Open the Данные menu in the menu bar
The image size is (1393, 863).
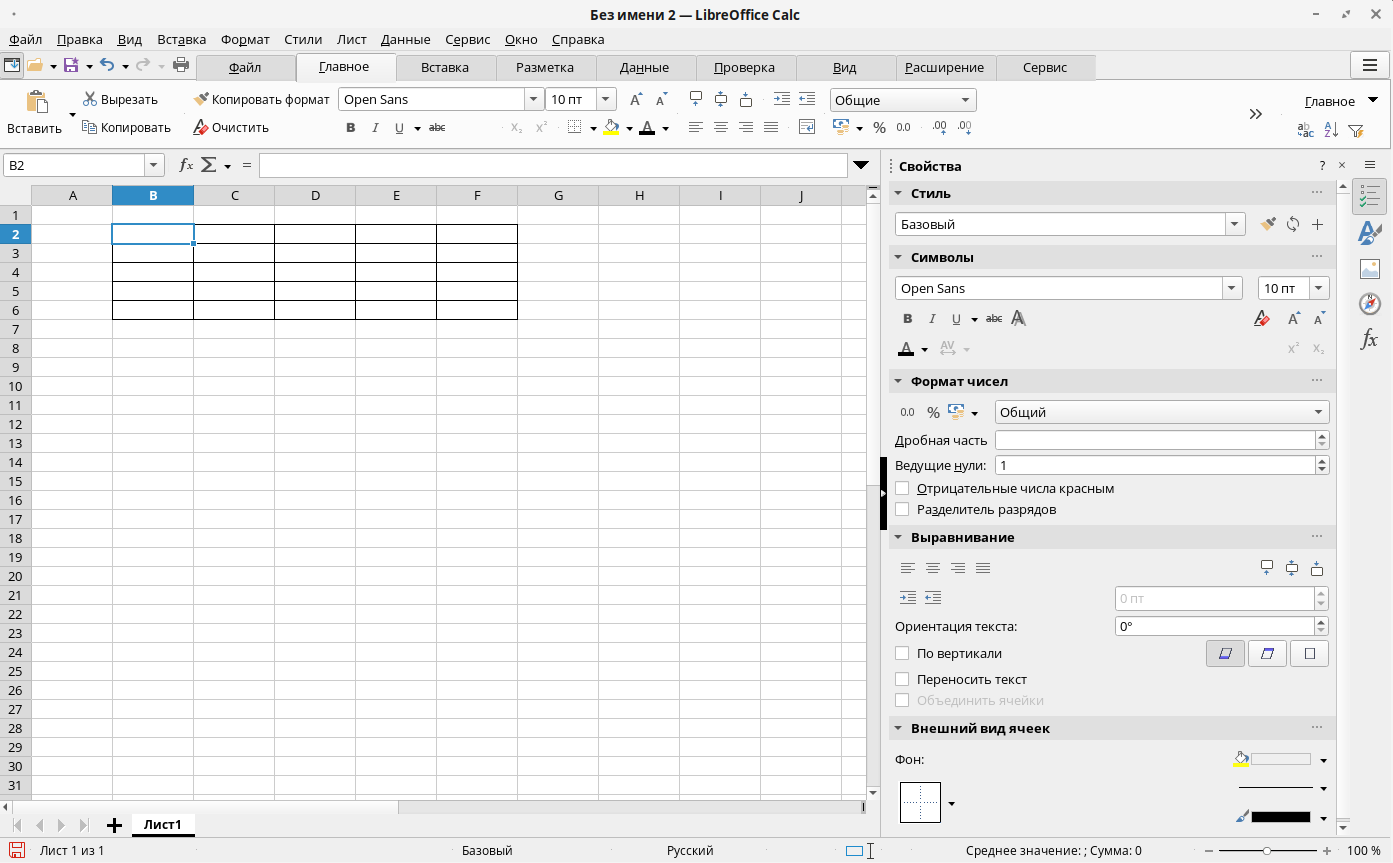click(405, 40)
